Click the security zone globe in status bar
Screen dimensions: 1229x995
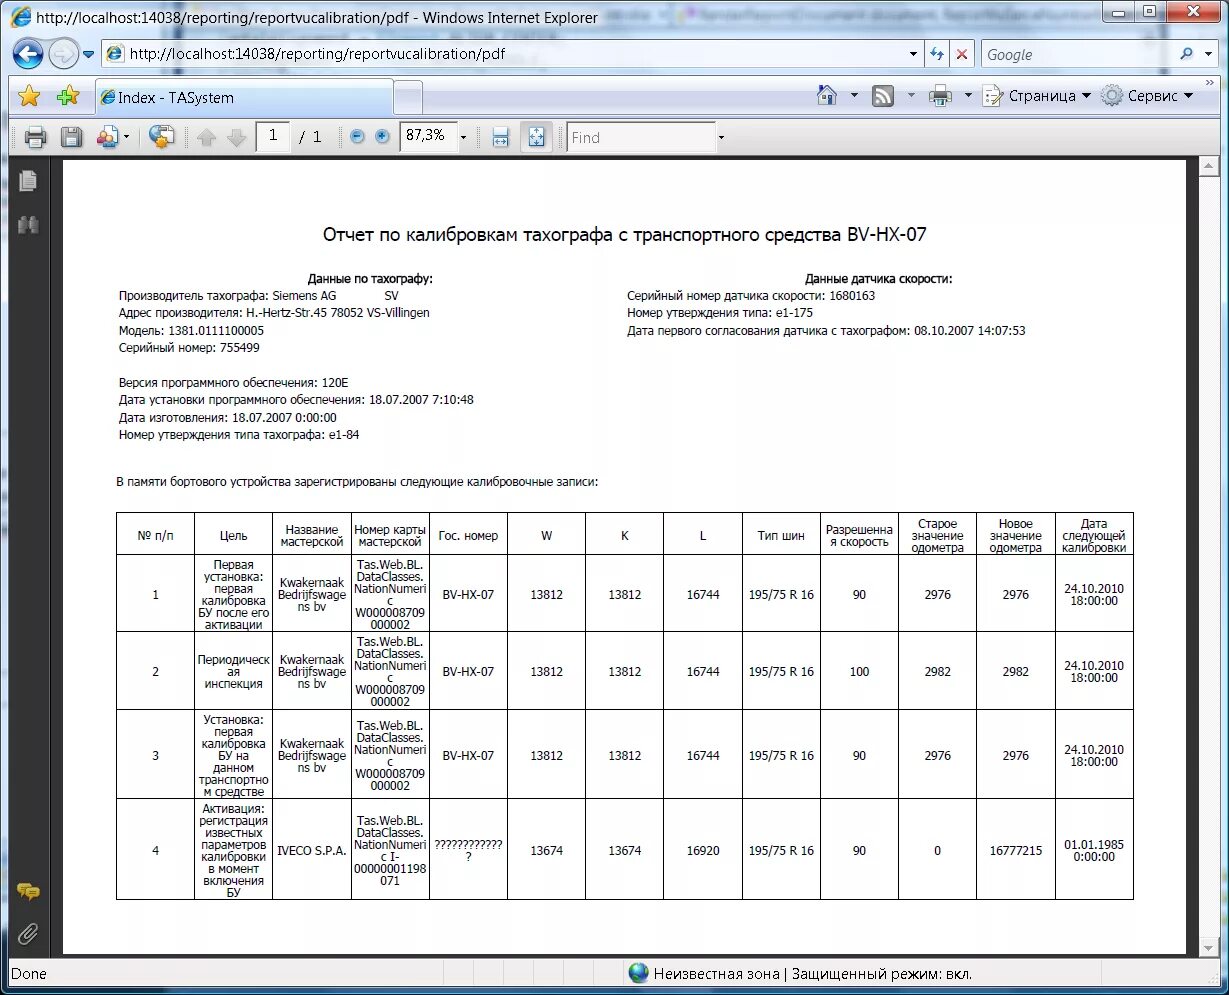coord(638,973)
